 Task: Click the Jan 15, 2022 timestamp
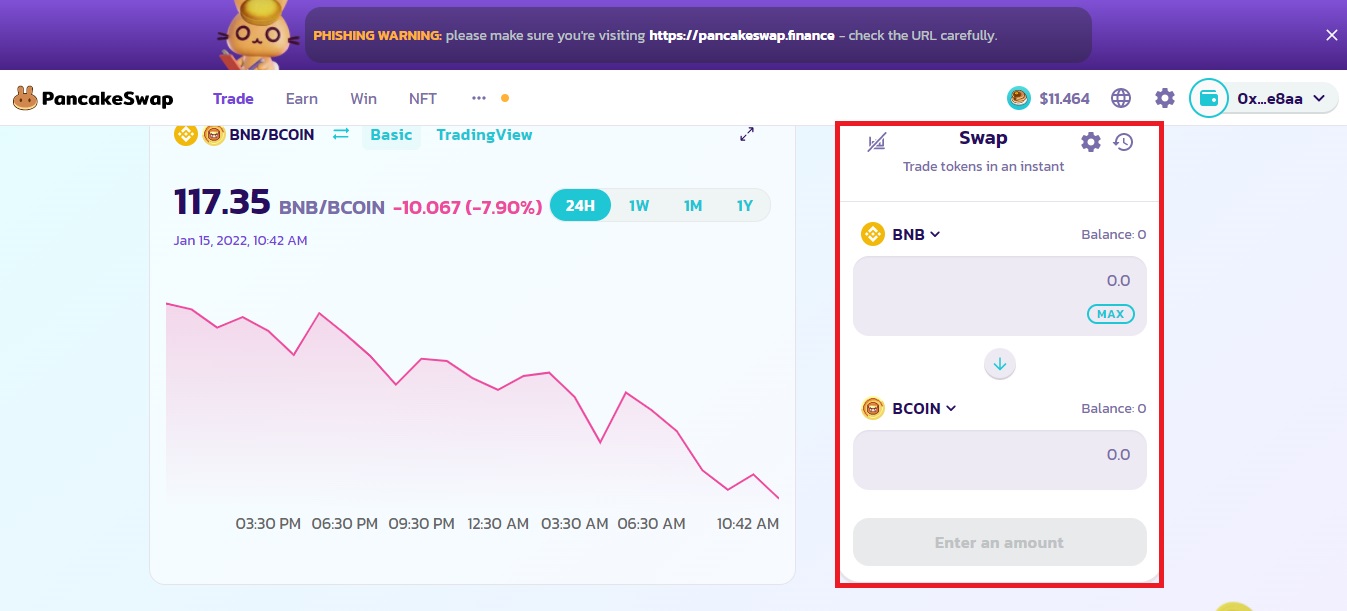(240, 241)
